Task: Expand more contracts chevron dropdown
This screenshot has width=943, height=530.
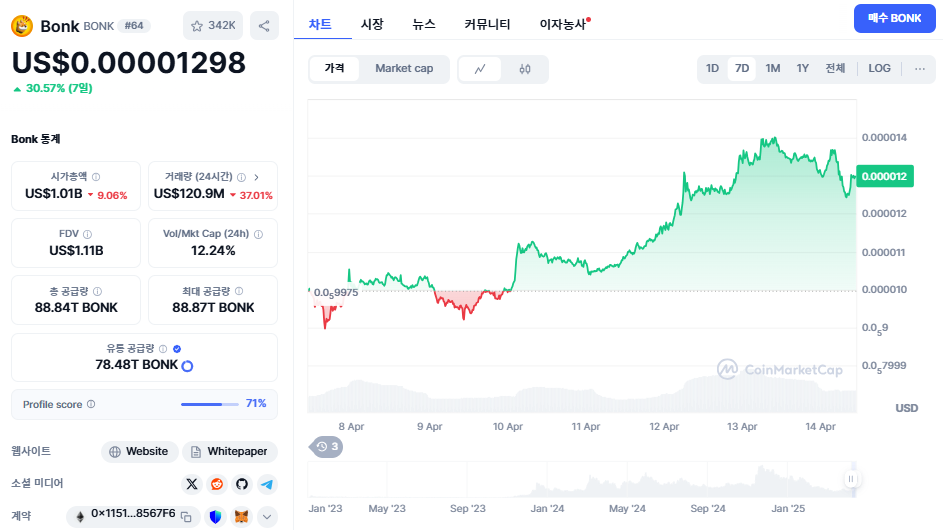Action: point(267,516)
